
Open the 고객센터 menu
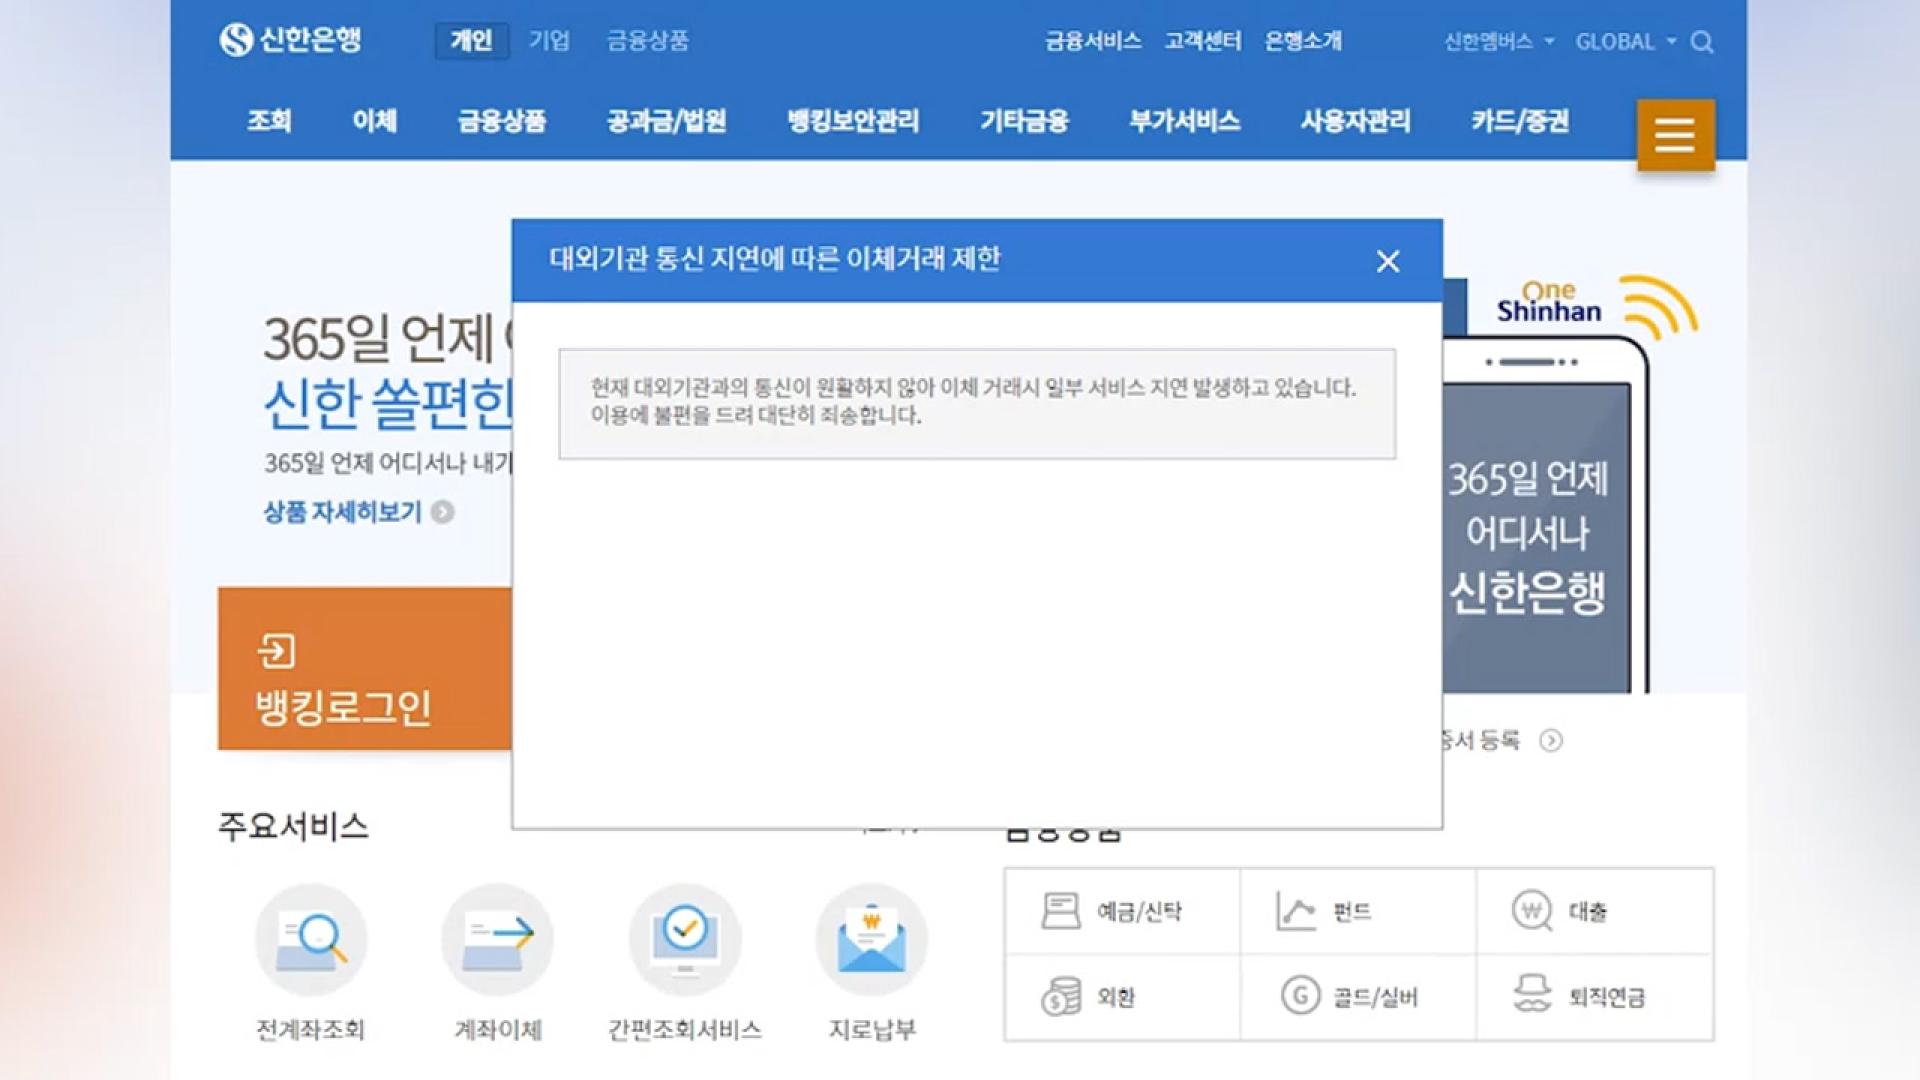tap(1203, 41)
